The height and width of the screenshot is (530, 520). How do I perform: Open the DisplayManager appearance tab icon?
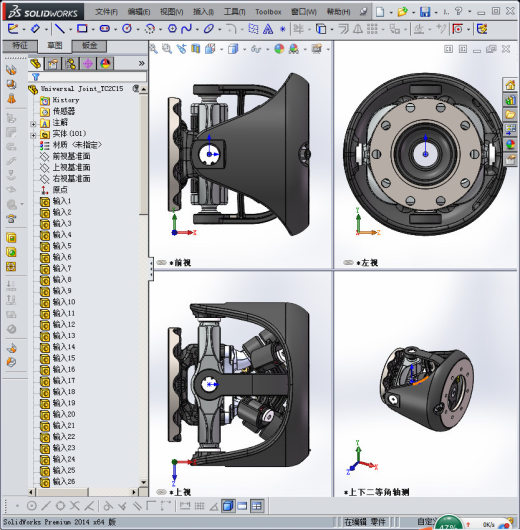(x=105, y=64)
